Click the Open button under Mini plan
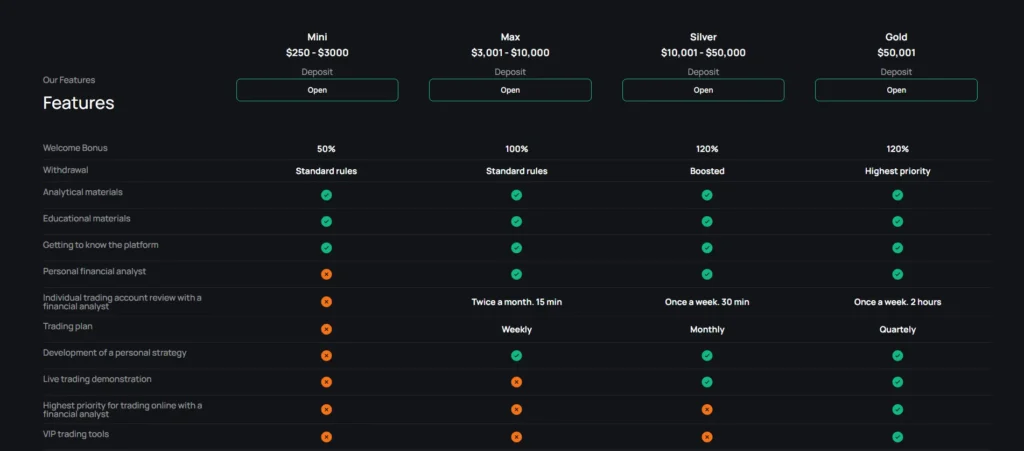The height and width of the screenshot is (451, 1024). [x=317, y=90]
